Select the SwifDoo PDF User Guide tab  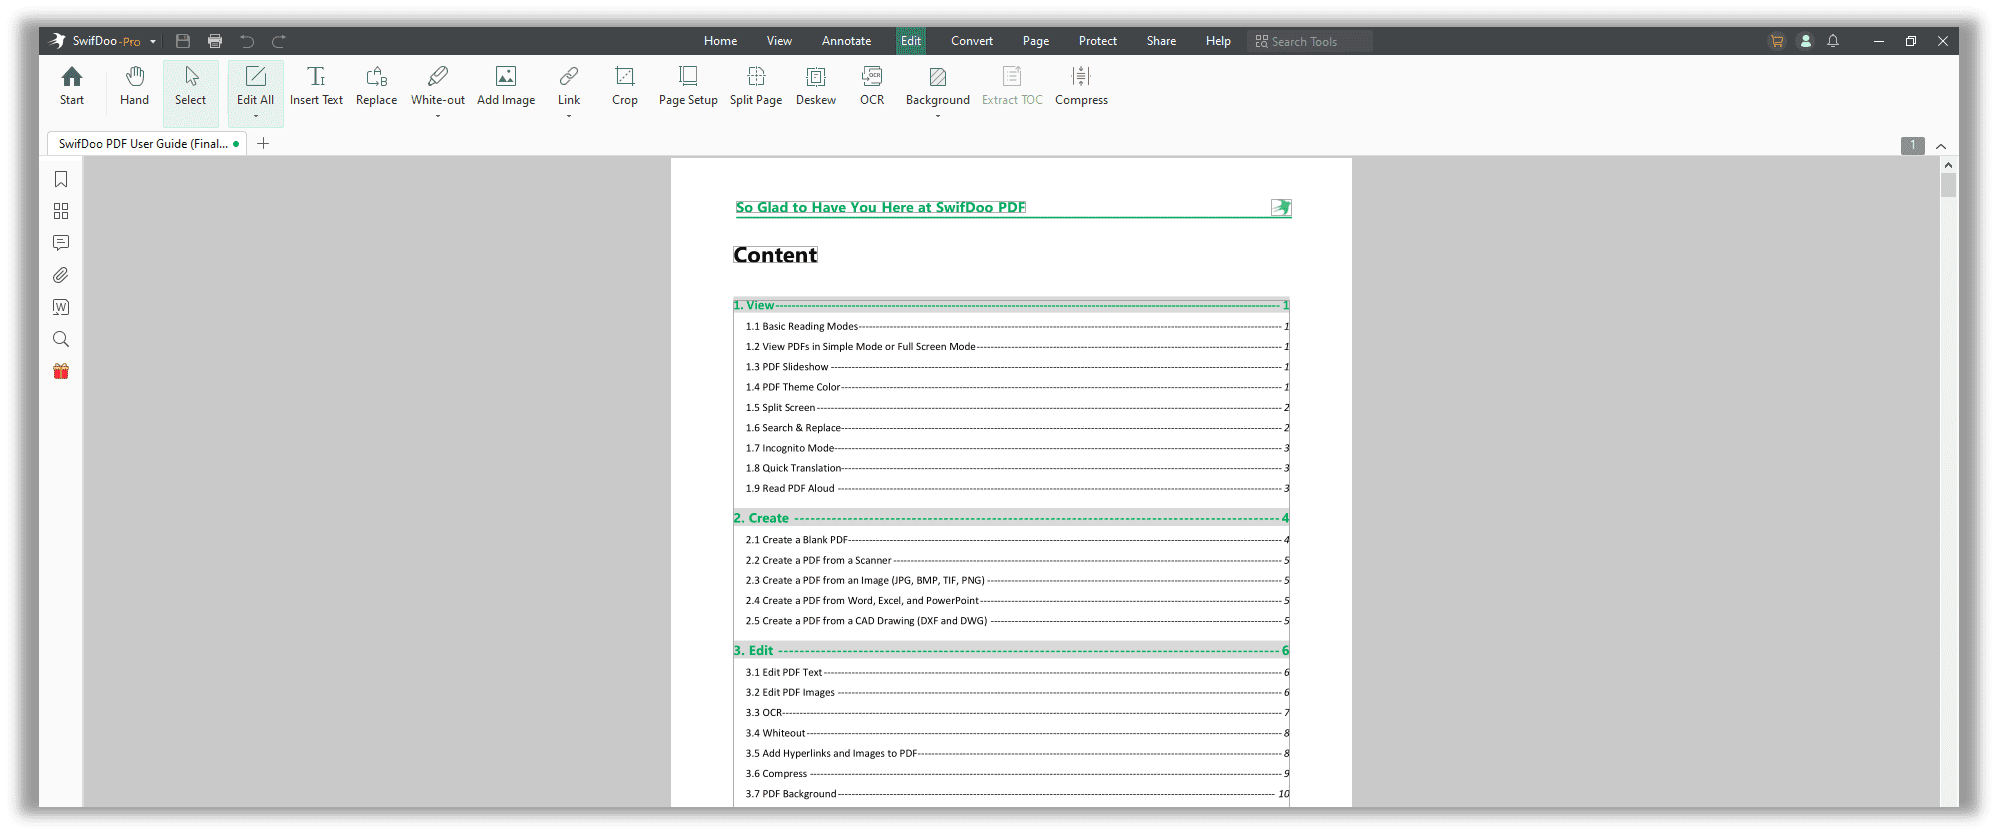pyautogui.click(x=148, y=144)
